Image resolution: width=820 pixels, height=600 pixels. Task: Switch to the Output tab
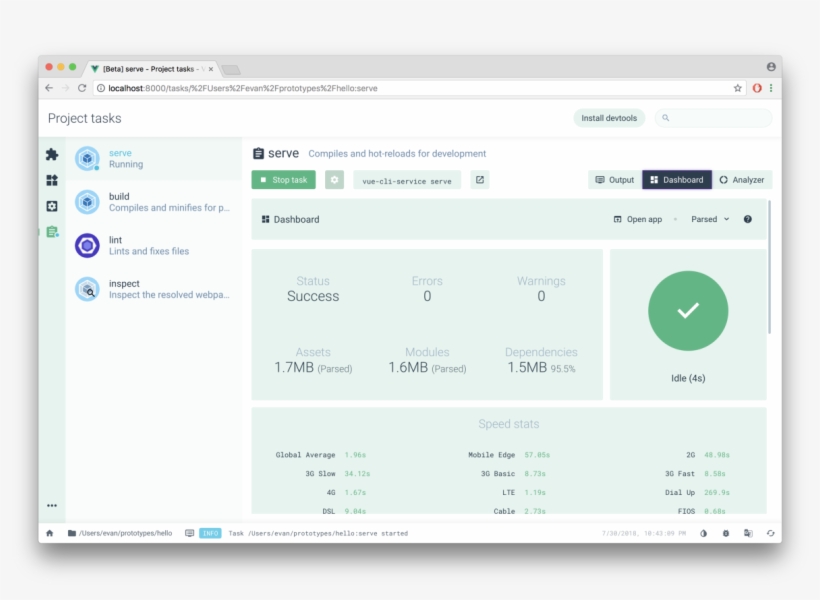614,180
